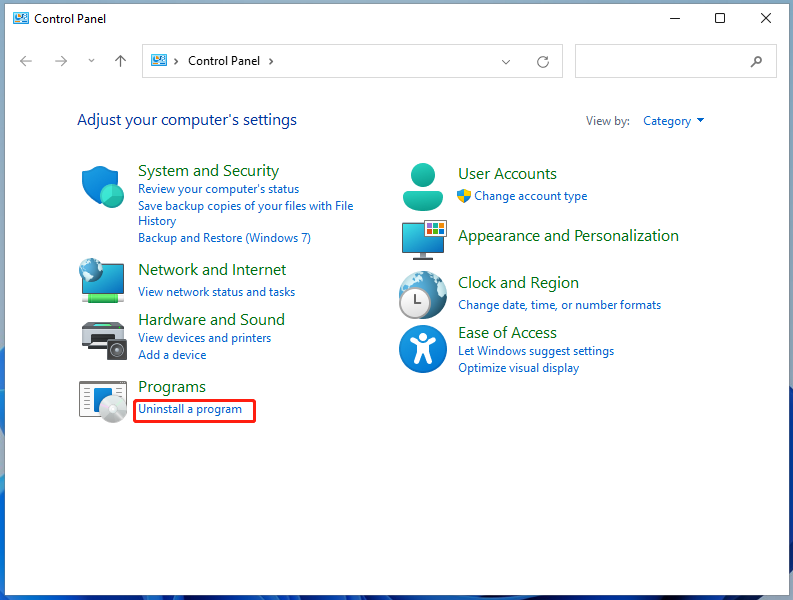Click the Programs disc icon
The image size is (793, 600).
point(103,402)
